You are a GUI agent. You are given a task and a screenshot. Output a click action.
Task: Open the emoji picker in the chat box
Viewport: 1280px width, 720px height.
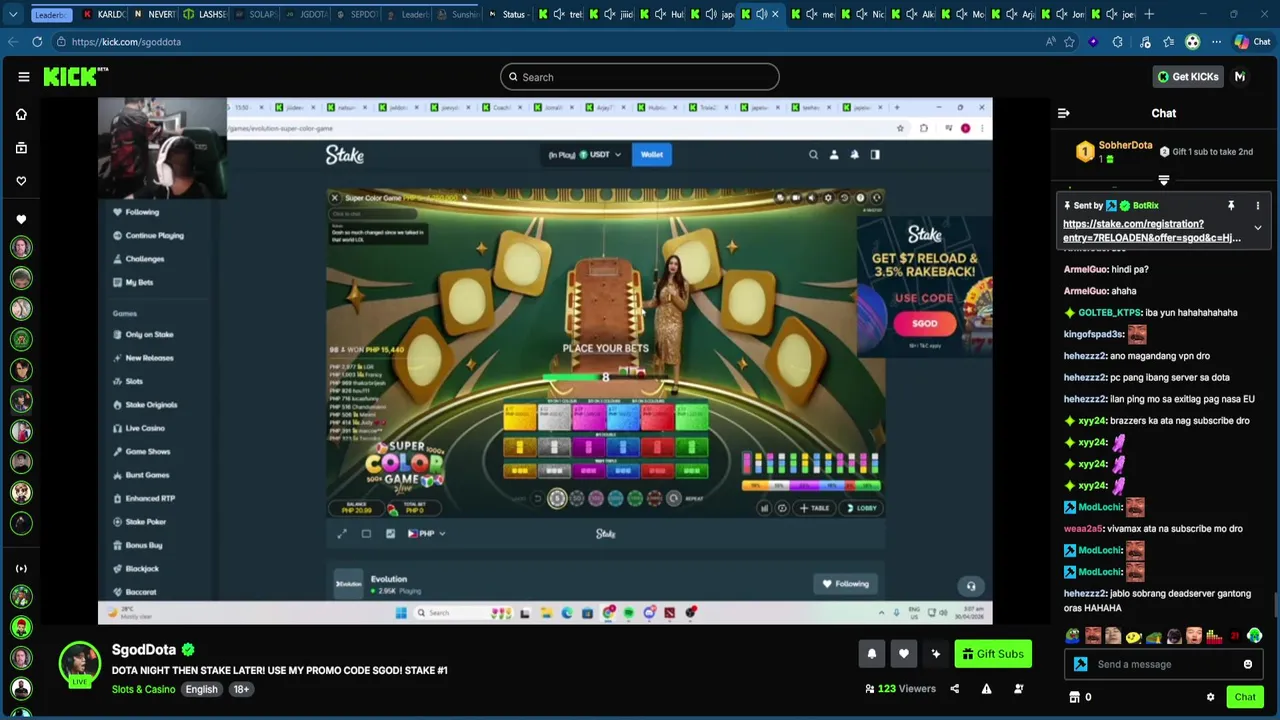point(1248,664)
